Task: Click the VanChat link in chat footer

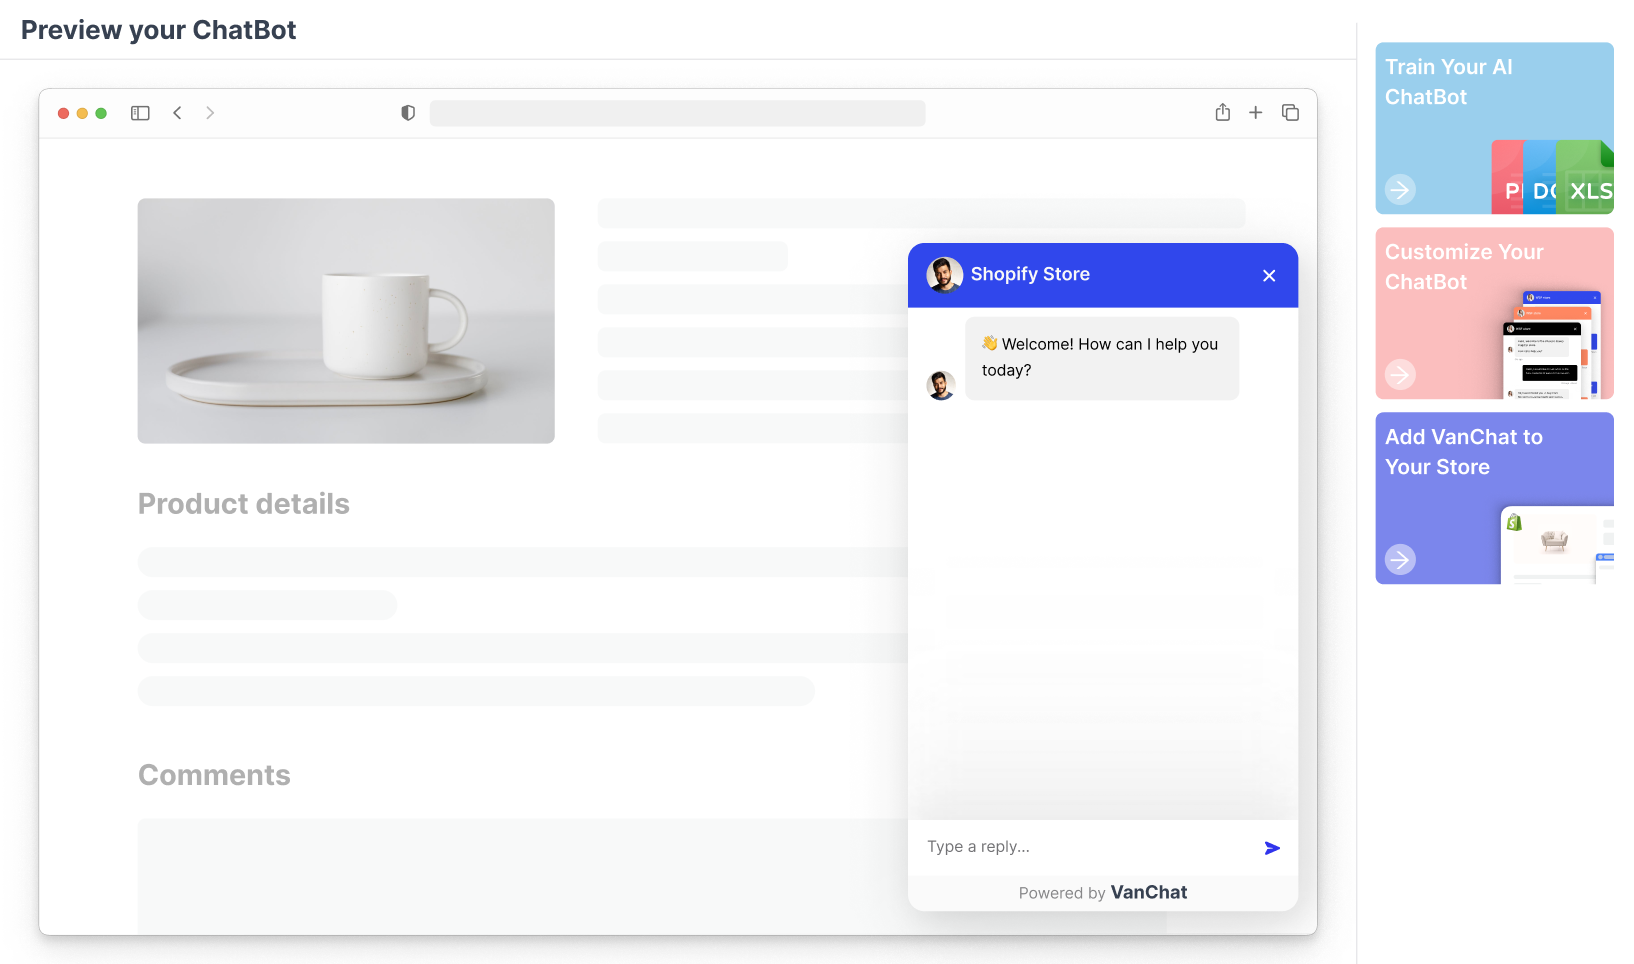Action: 1149,892
